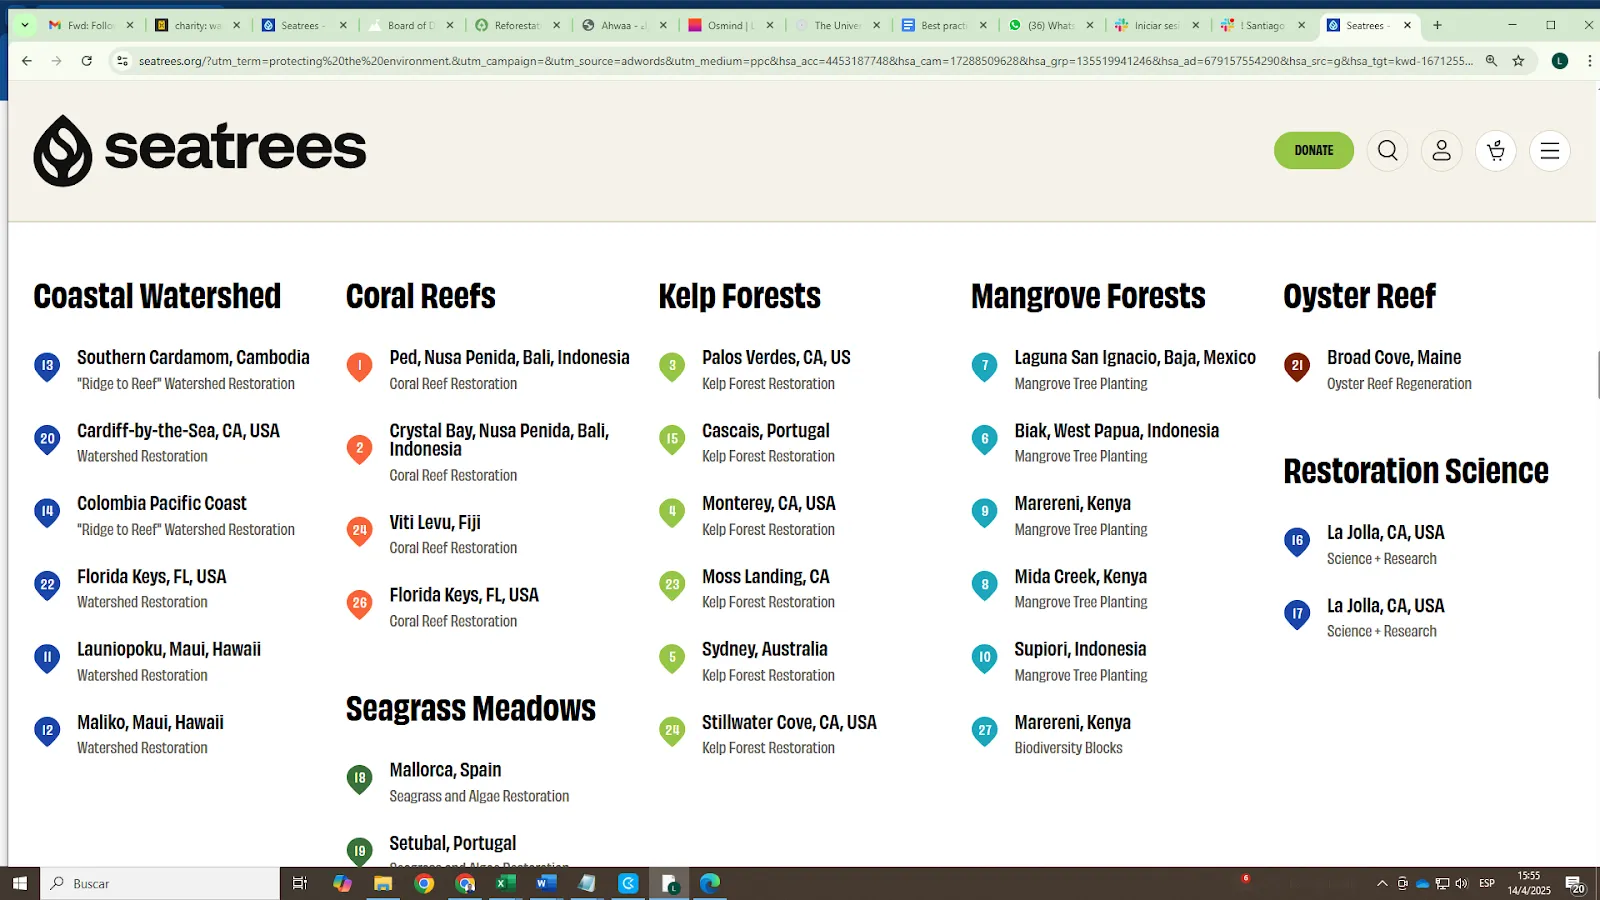Open Monterey, CA, USA kelp project
1600x900 pixels.
768,503
